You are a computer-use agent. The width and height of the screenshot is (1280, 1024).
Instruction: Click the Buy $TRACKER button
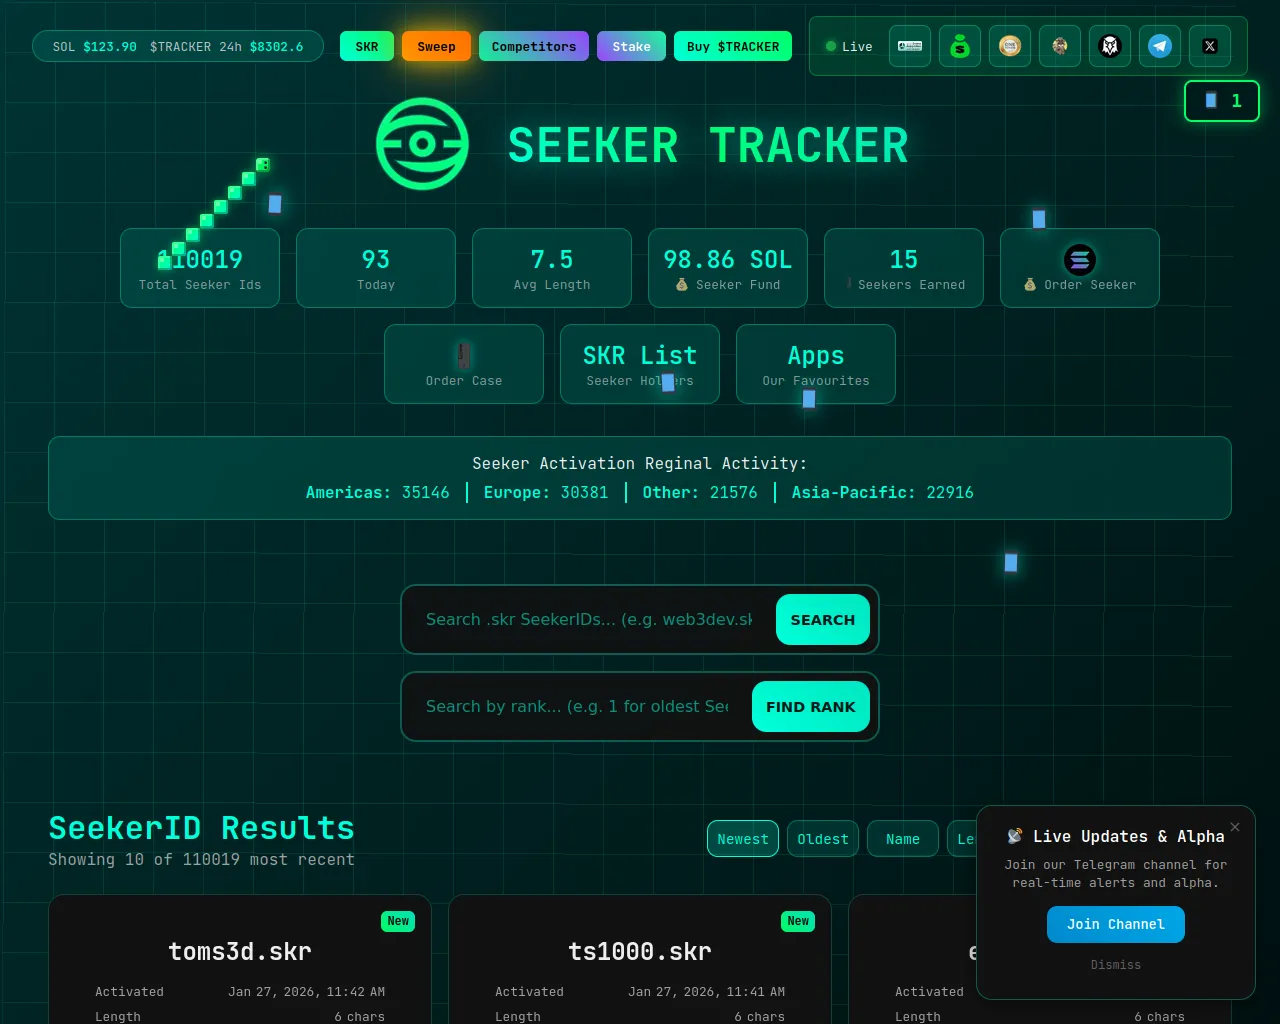[x=733, y=46]
